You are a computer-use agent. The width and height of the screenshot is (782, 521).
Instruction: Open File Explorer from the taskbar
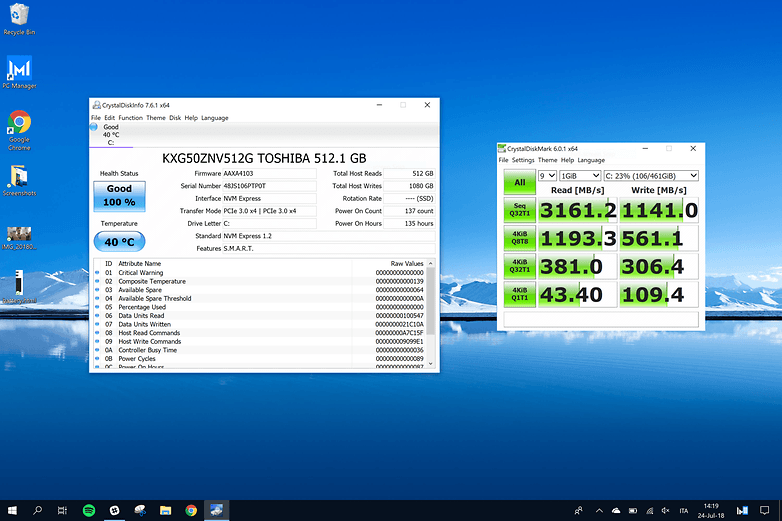pos(166,510)
